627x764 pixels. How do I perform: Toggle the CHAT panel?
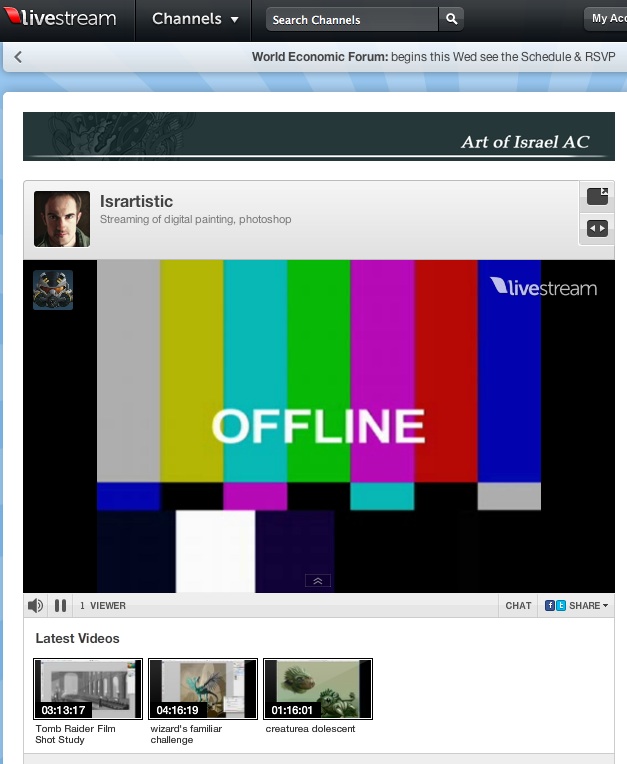518,605
